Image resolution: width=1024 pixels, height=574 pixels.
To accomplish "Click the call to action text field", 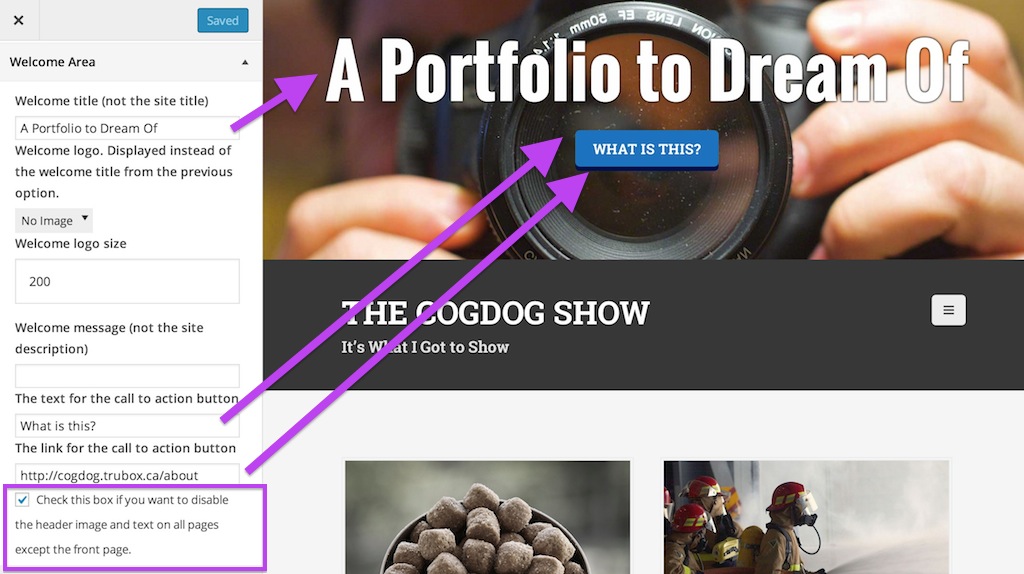I will pos(127,426).
